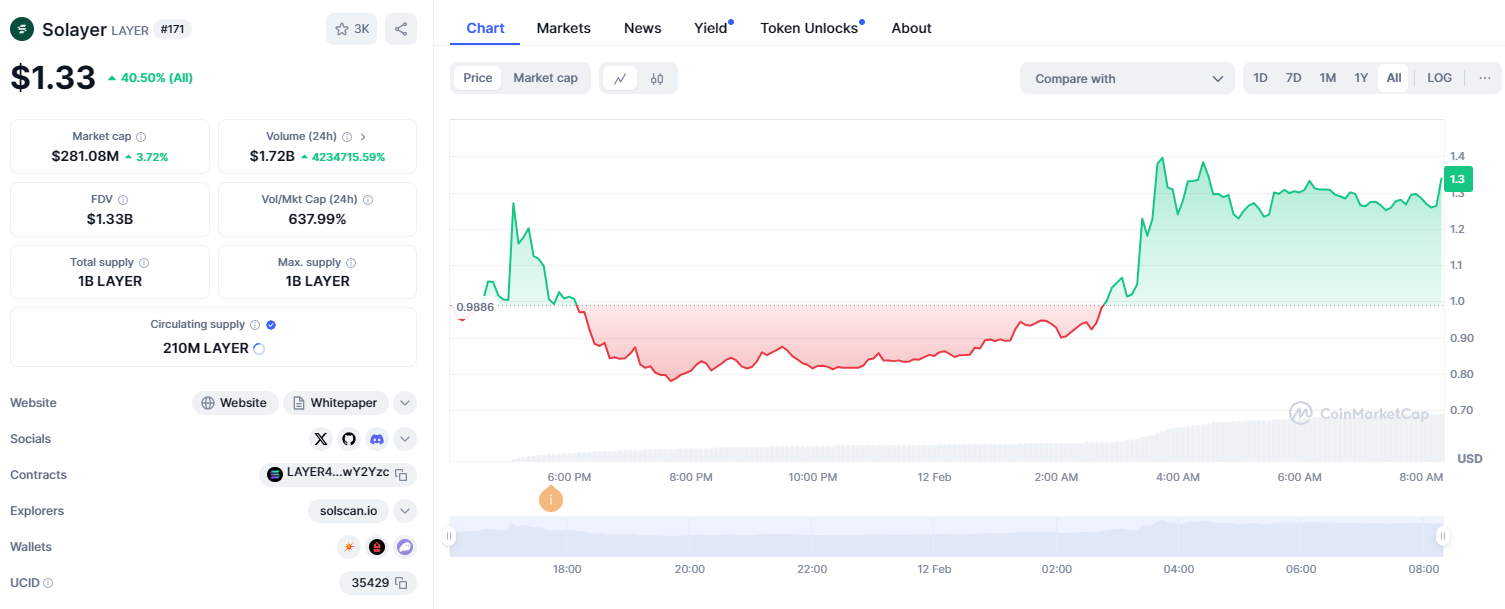Screen dimensions: 1505x609
Task: Copy the UCID 35429 value
Action: (x=401, y=583)
